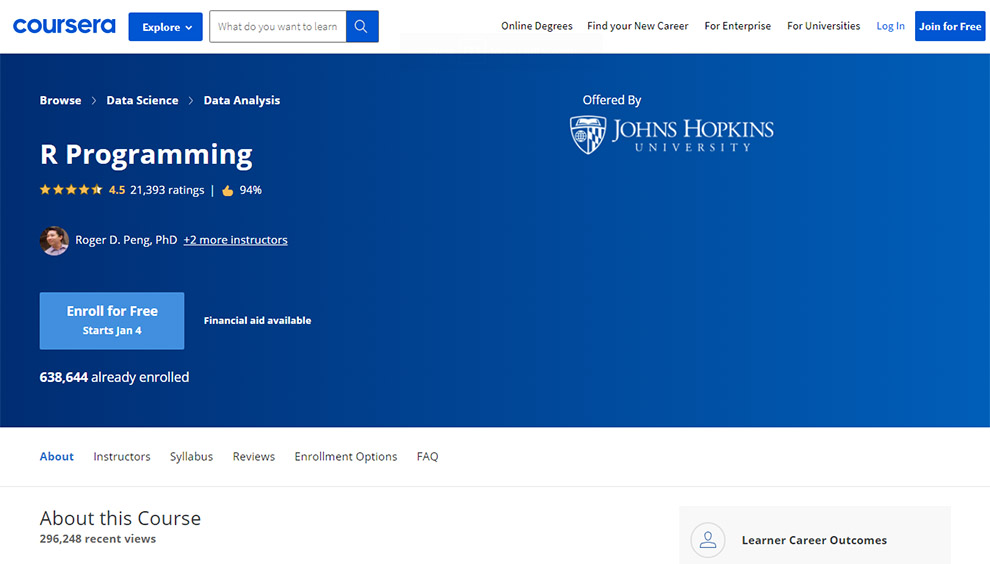Image resolution: width=990 pixels, height=564 pixels.
Task: Click Enroll for Free button
Action: tap(112, 320)
